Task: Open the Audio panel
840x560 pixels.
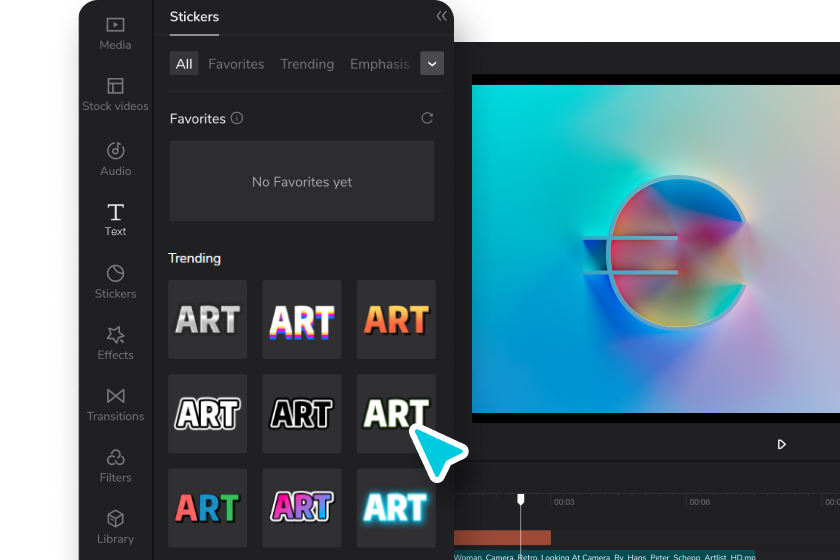Action: click(115, 159)
